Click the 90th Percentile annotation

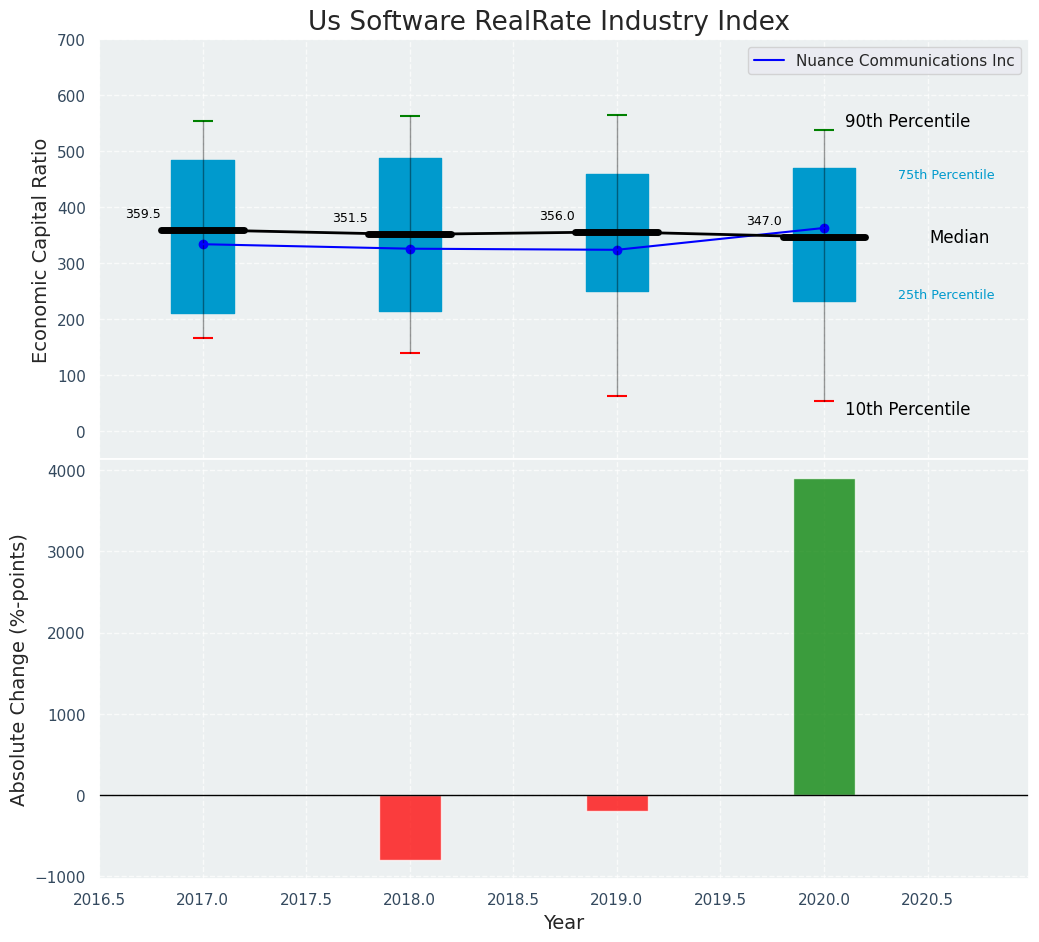907,121
